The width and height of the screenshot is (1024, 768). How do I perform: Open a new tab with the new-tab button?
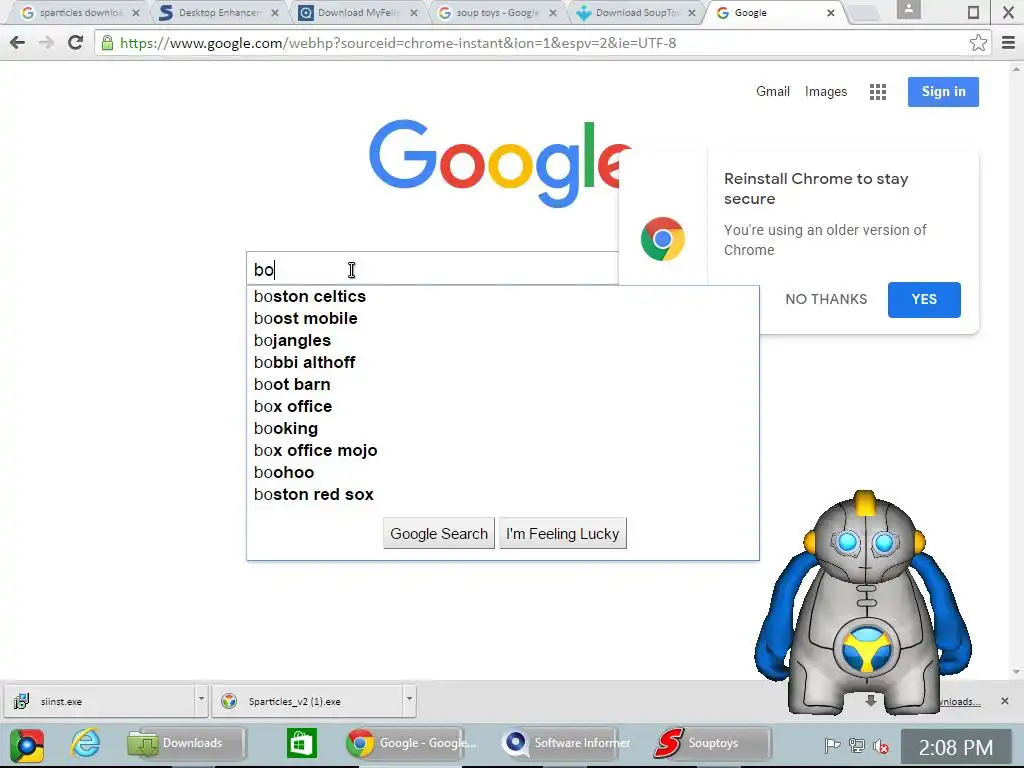tap(863, 13)
